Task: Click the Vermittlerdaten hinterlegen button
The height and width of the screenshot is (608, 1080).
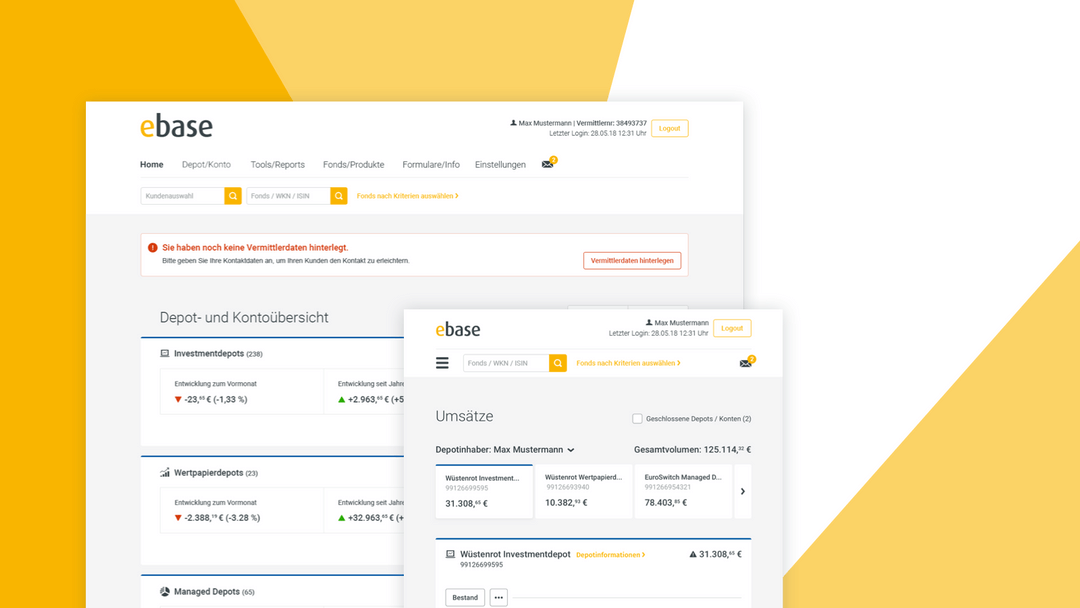Action: pyautogui.click(x=632, y=260)
